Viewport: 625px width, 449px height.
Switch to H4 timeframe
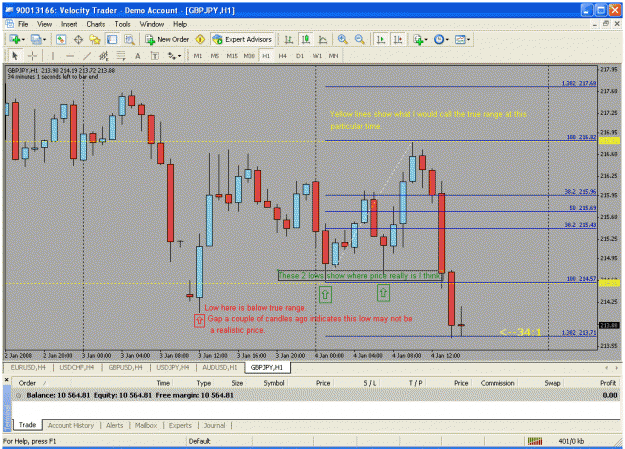point(283,56)
